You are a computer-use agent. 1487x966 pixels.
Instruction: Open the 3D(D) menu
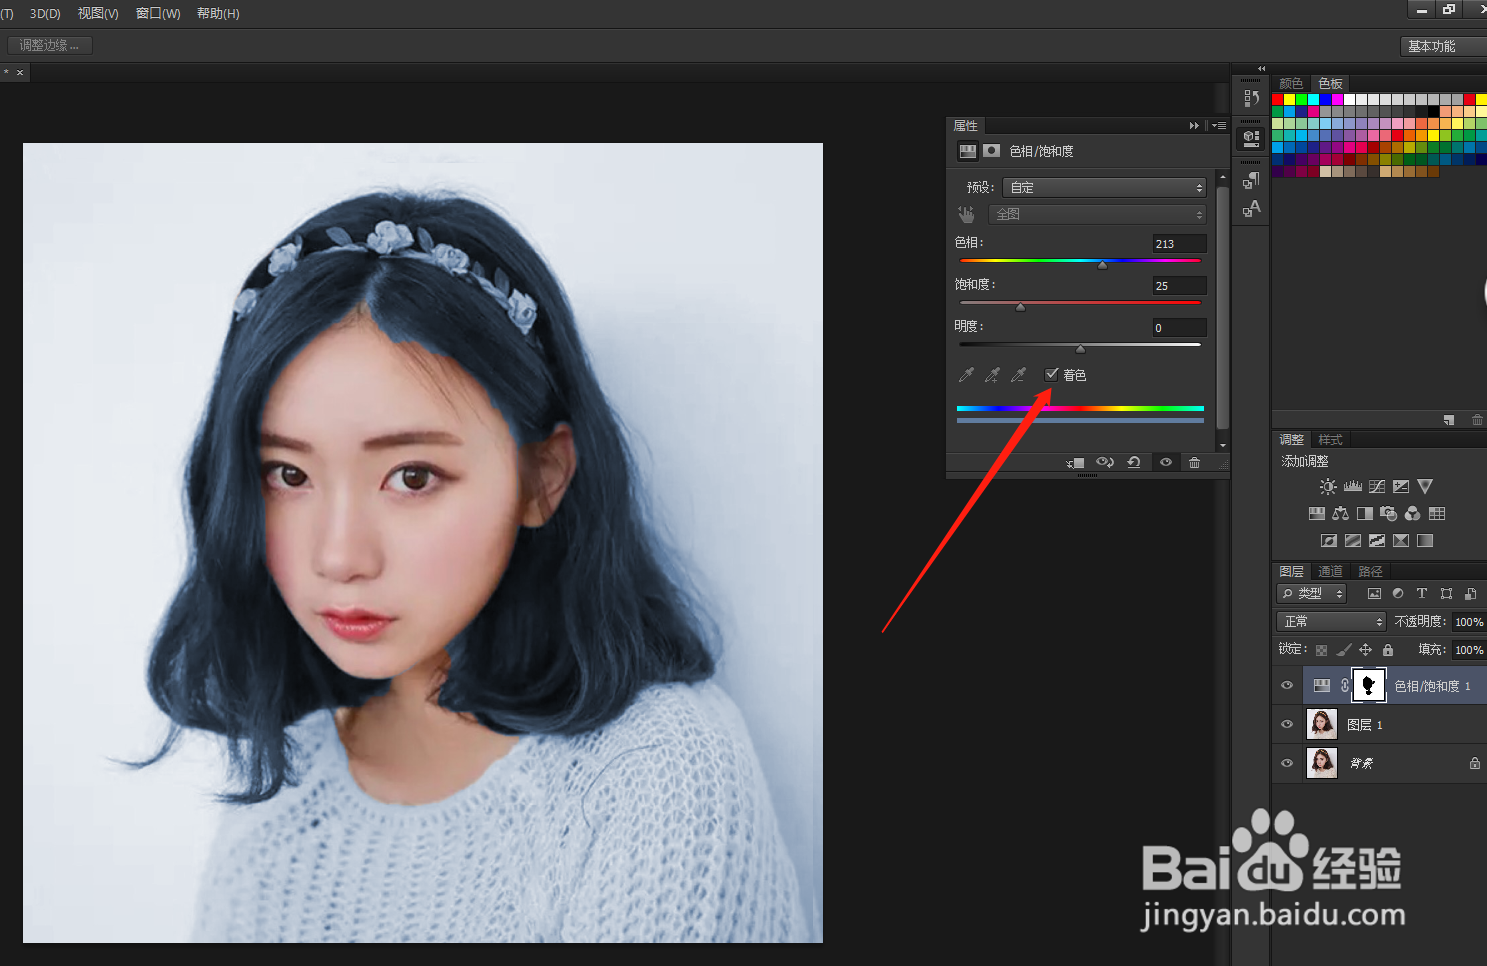coord(45,13)
